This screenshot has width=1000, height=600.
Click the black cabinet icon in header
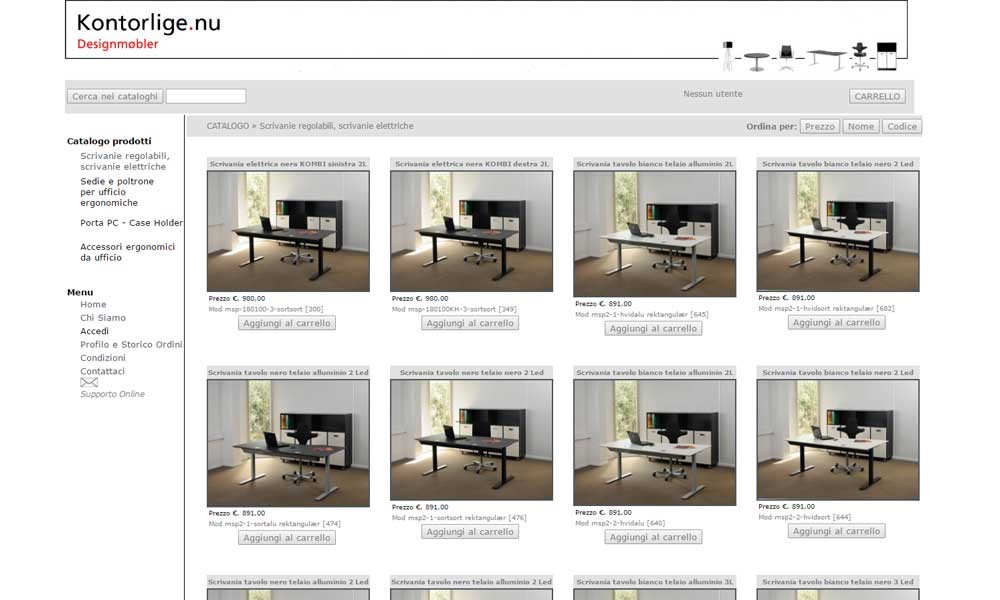click(x=886, y=56)
